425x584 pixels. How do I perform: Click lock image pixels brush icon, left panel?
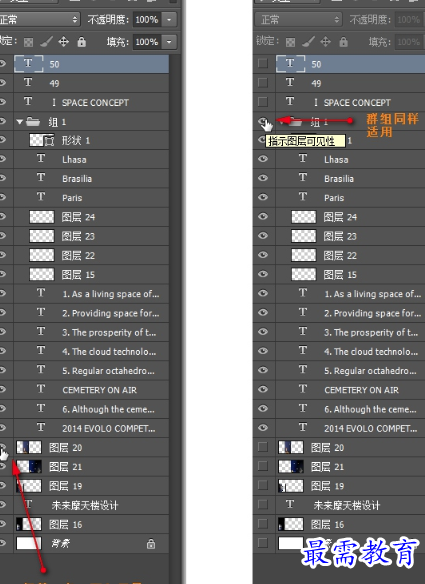pos(46,42)
